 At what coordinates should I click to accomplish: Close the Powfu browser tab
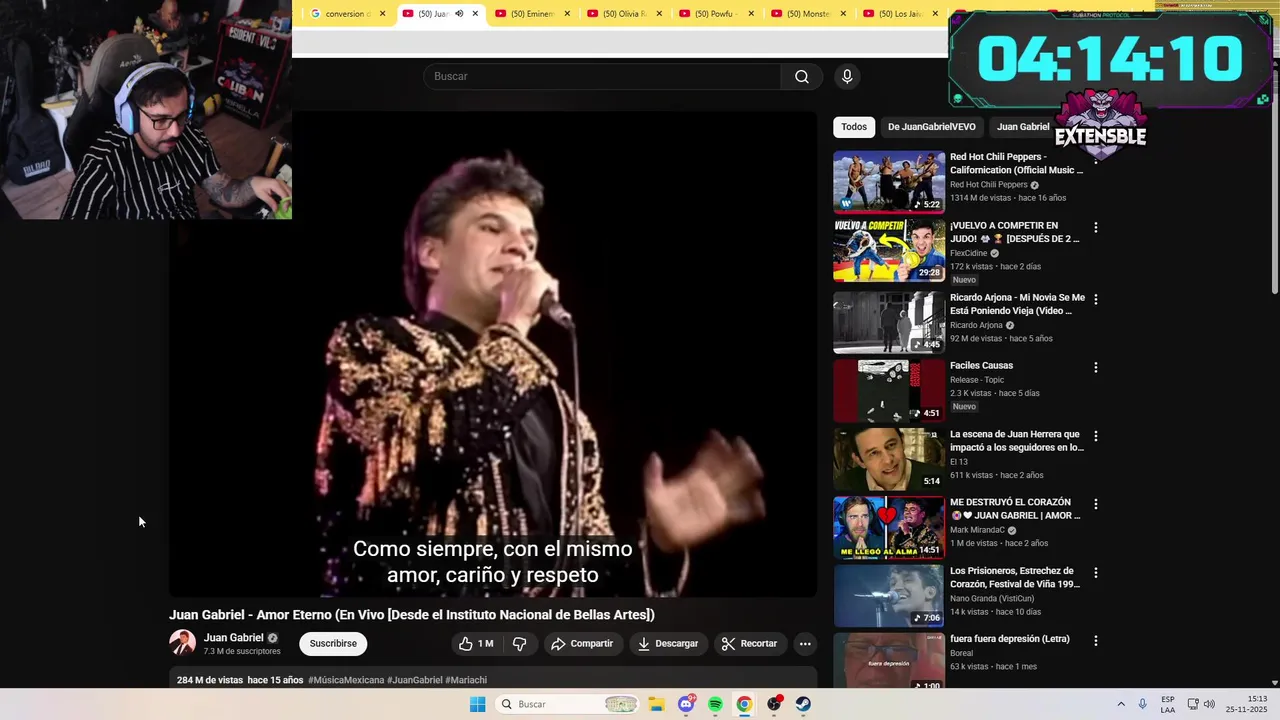pyautogui.click(x=751, y=14)
